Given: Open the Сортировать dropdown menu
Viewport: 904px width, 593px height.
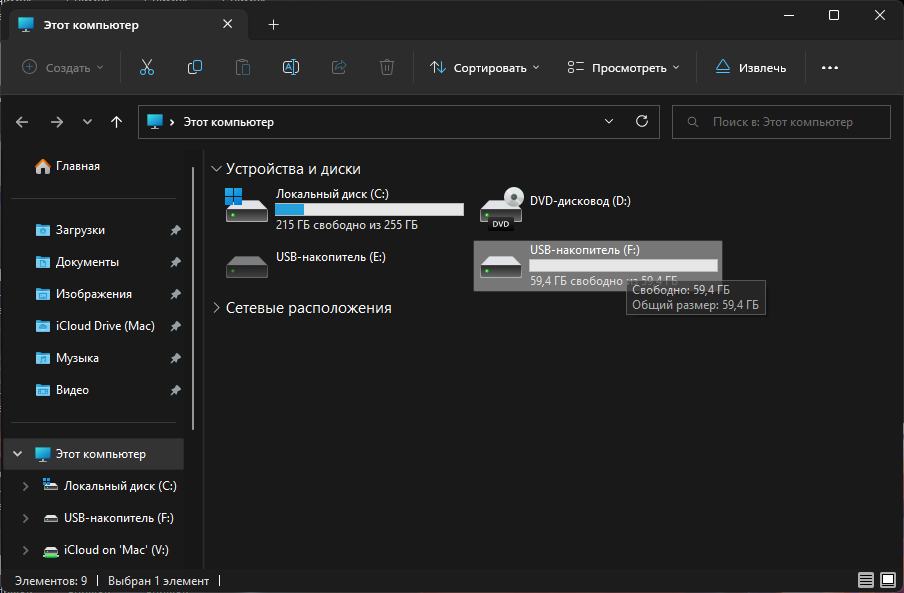Looking at the screenshot, I should pos(485,67).
